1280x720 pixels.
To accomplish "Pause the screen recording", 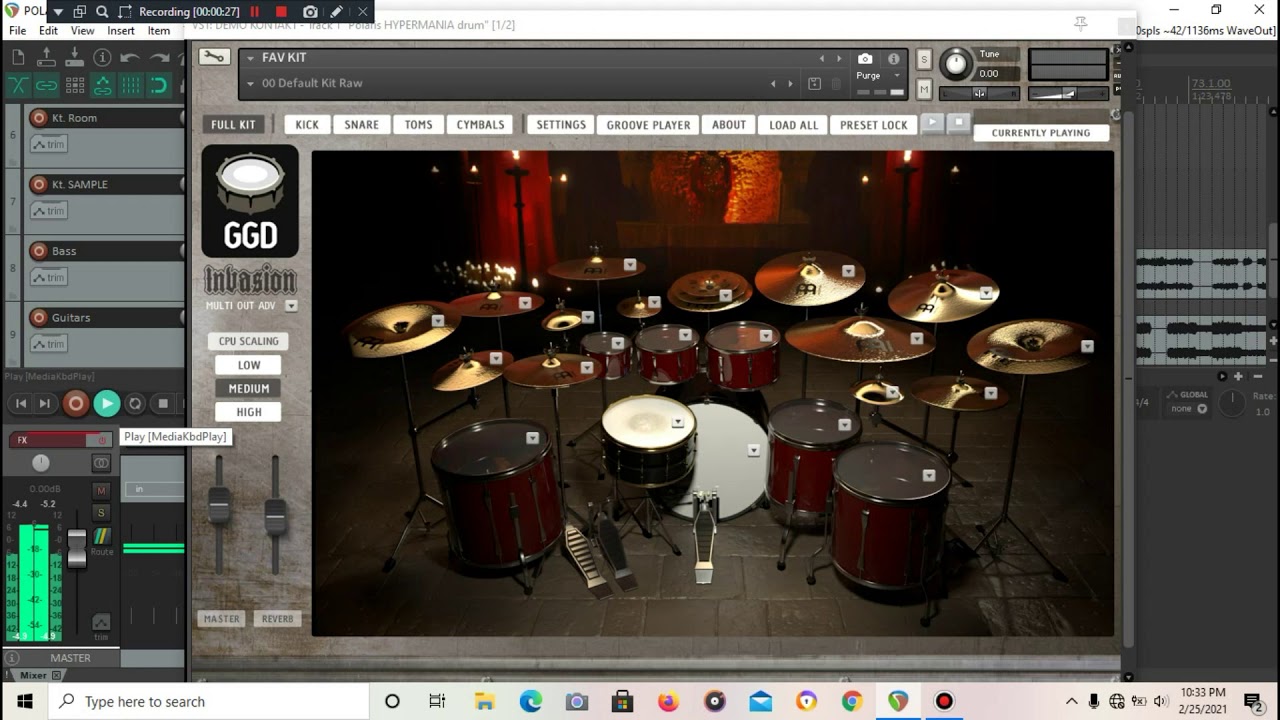I will click(254, 12).
